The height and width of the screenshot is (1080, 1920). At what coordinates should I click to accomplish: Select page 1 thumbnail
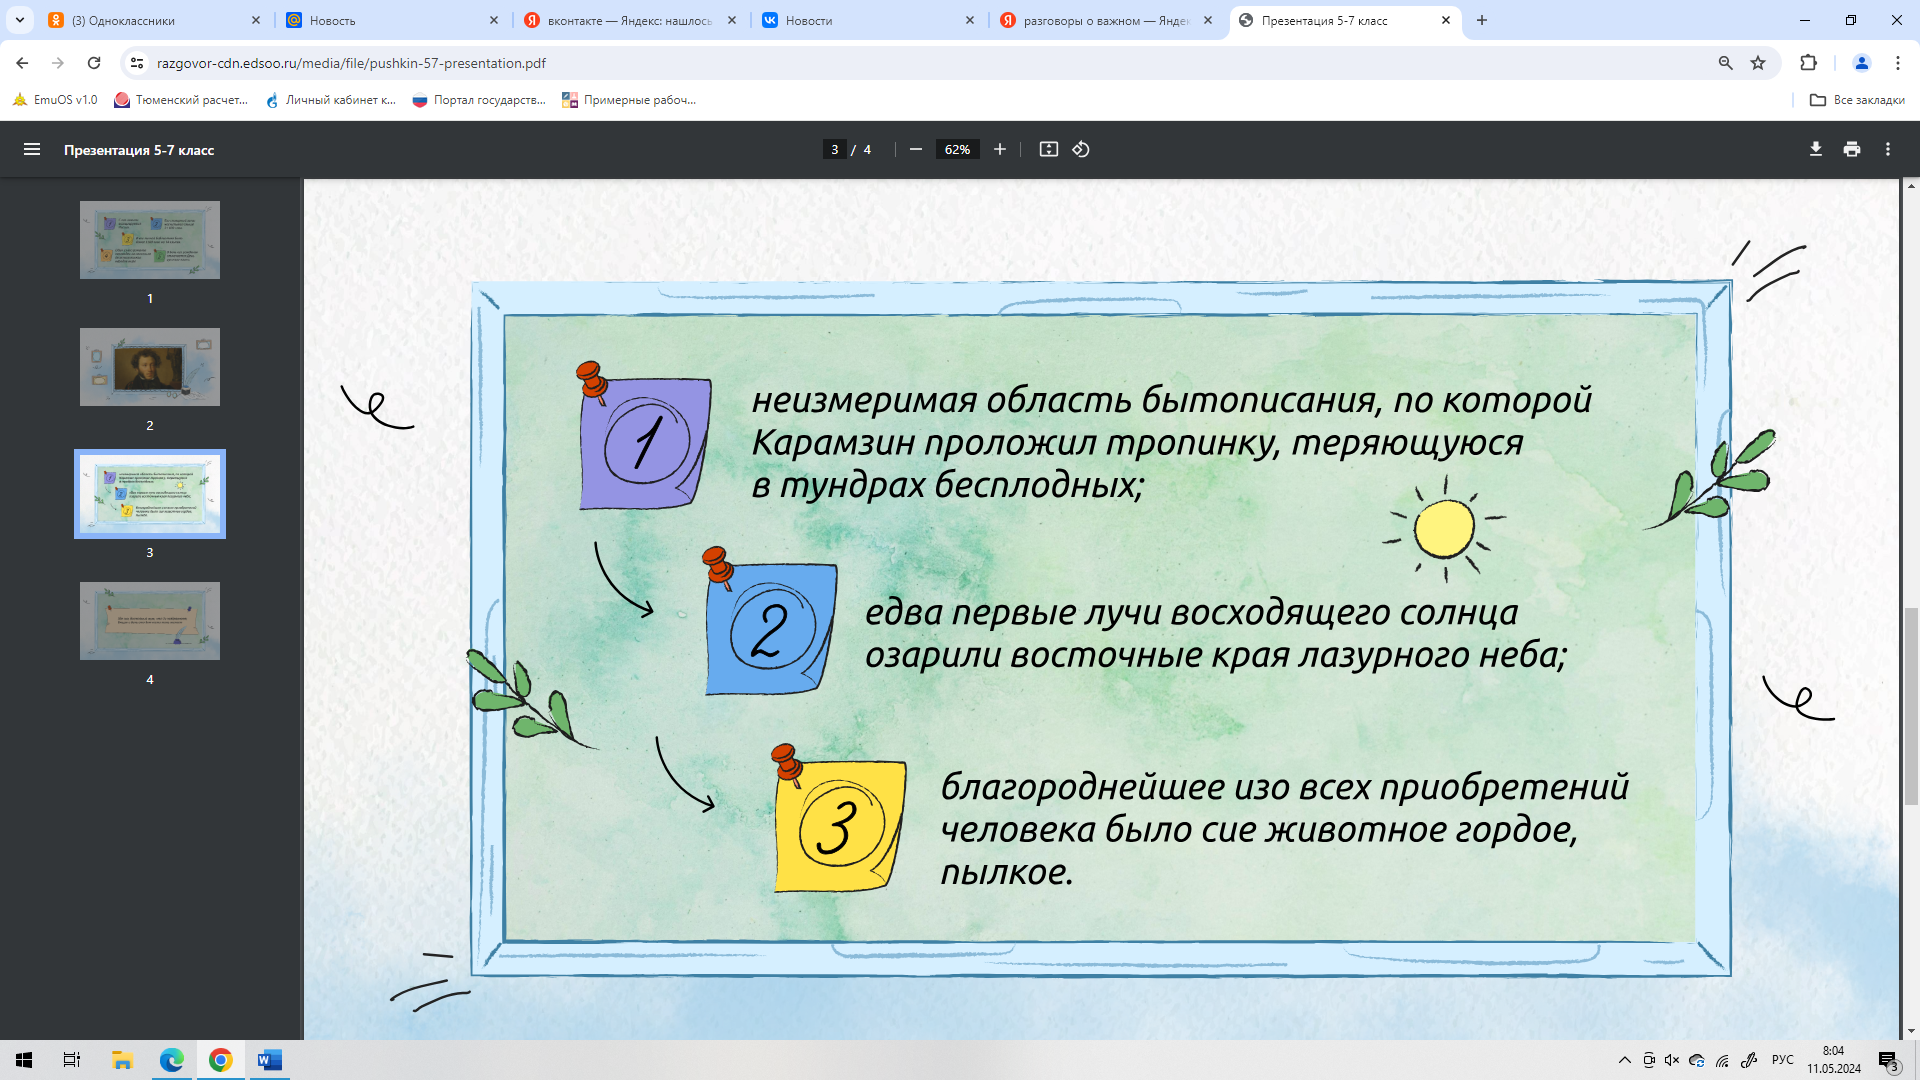pos(150,240)
